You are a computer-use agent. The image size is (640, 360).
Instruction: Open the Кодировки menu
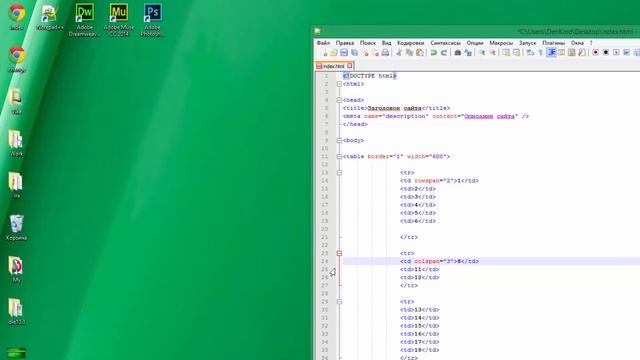pyautogui.click(x=411, y=43)
